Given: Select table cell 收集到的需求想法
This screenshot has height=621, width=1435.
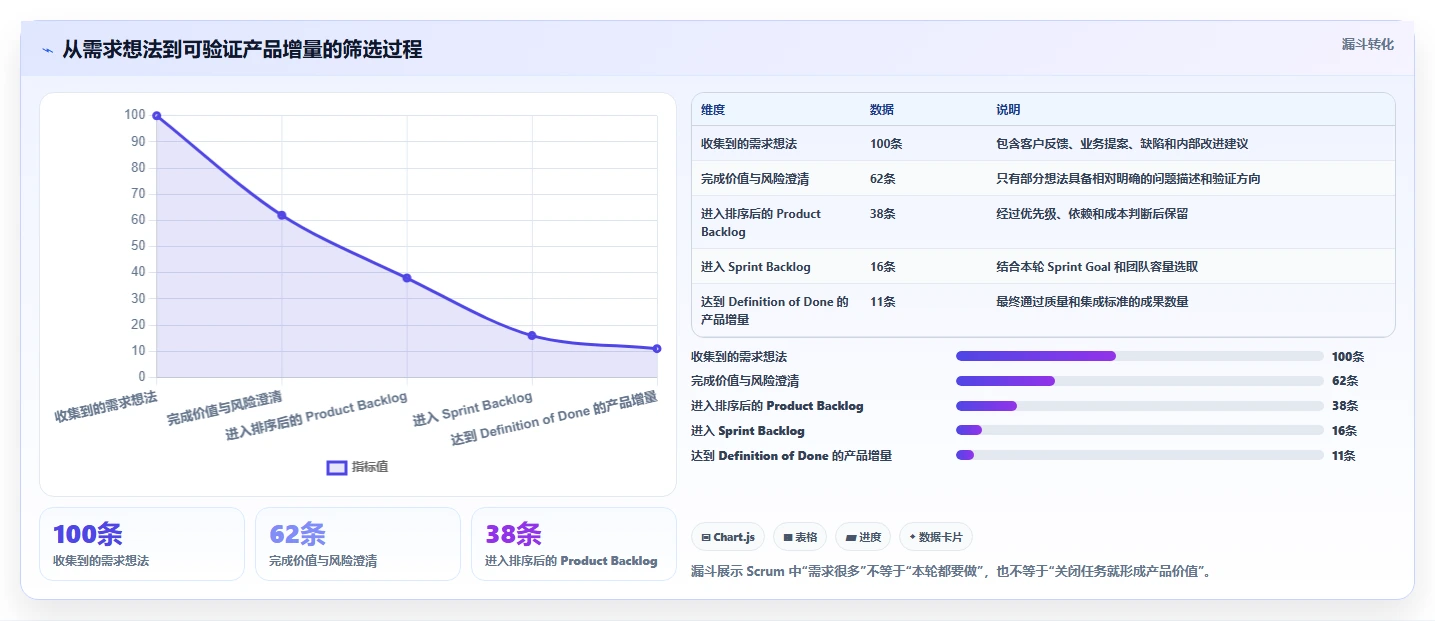Looking at the screenshot, I should [x=749, y=144].
